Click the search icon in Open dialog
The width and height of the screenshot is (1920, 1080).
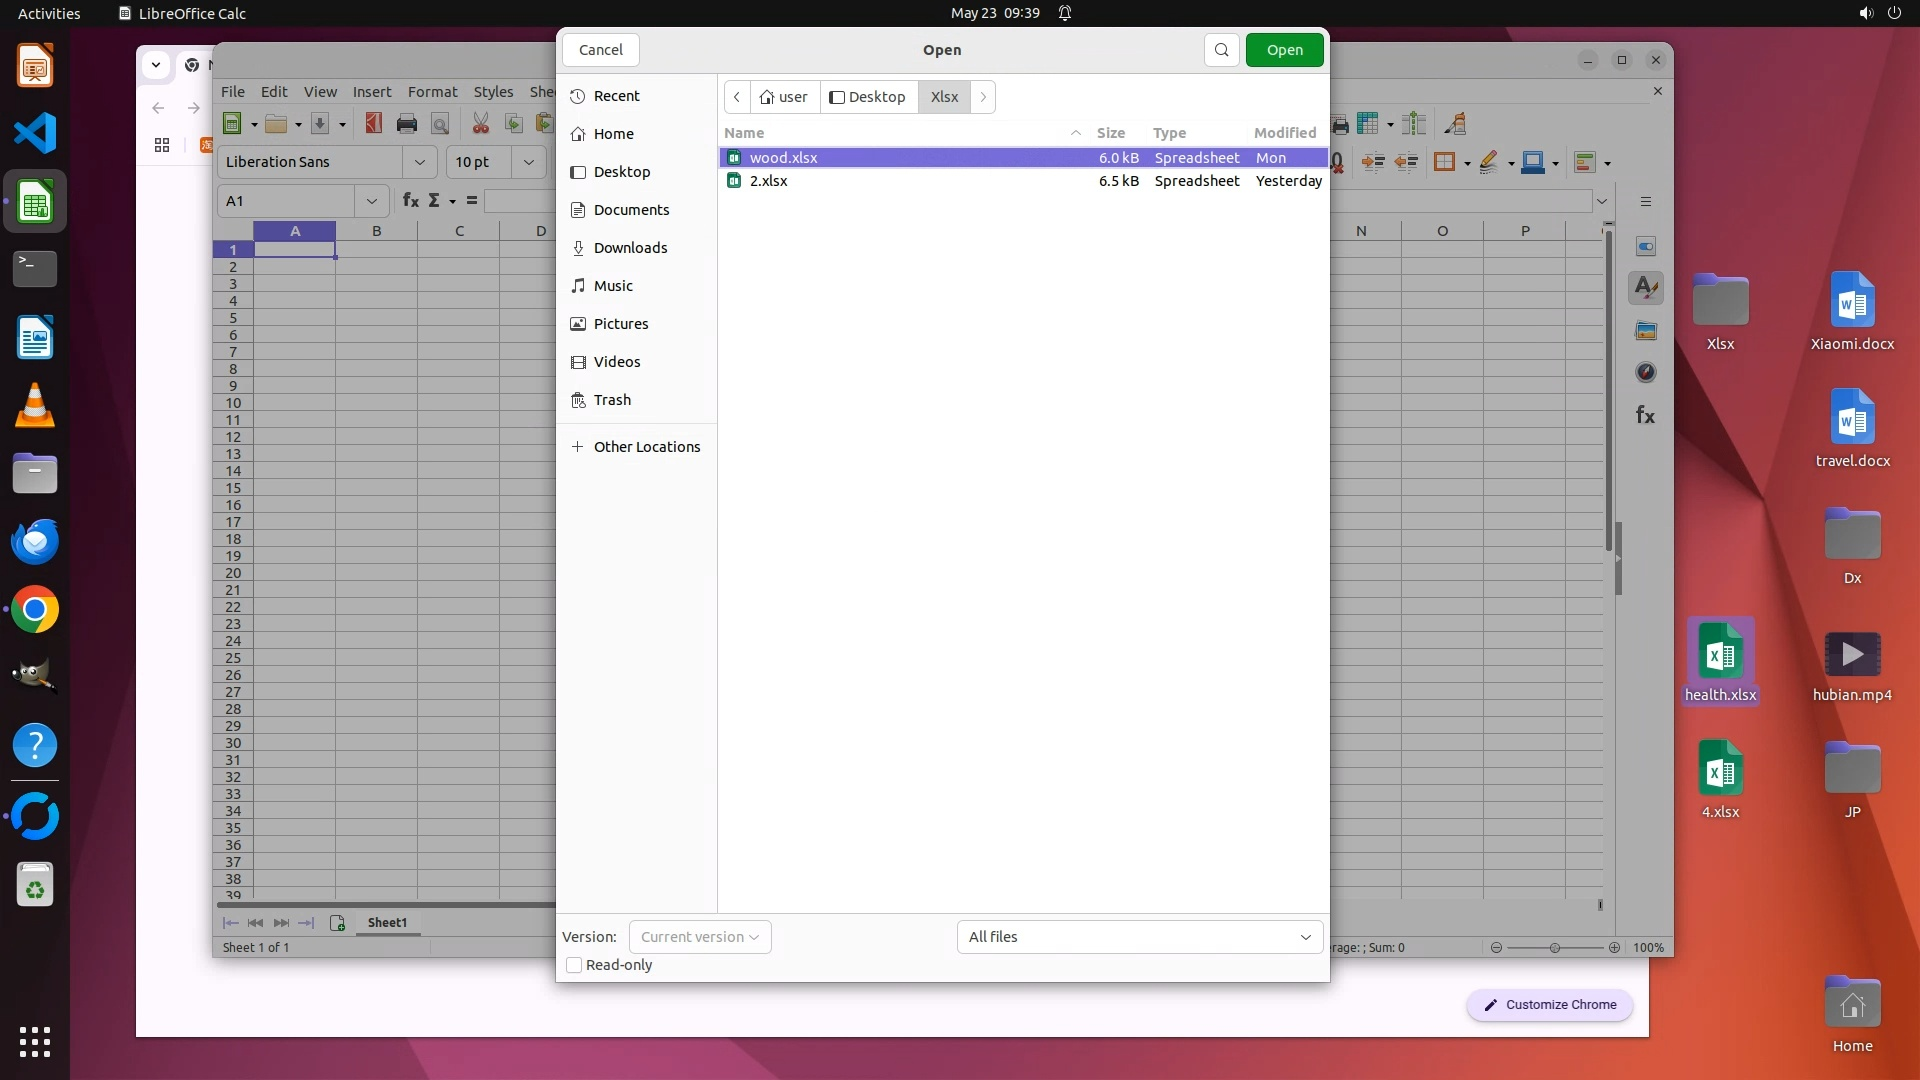[1221, 50]
